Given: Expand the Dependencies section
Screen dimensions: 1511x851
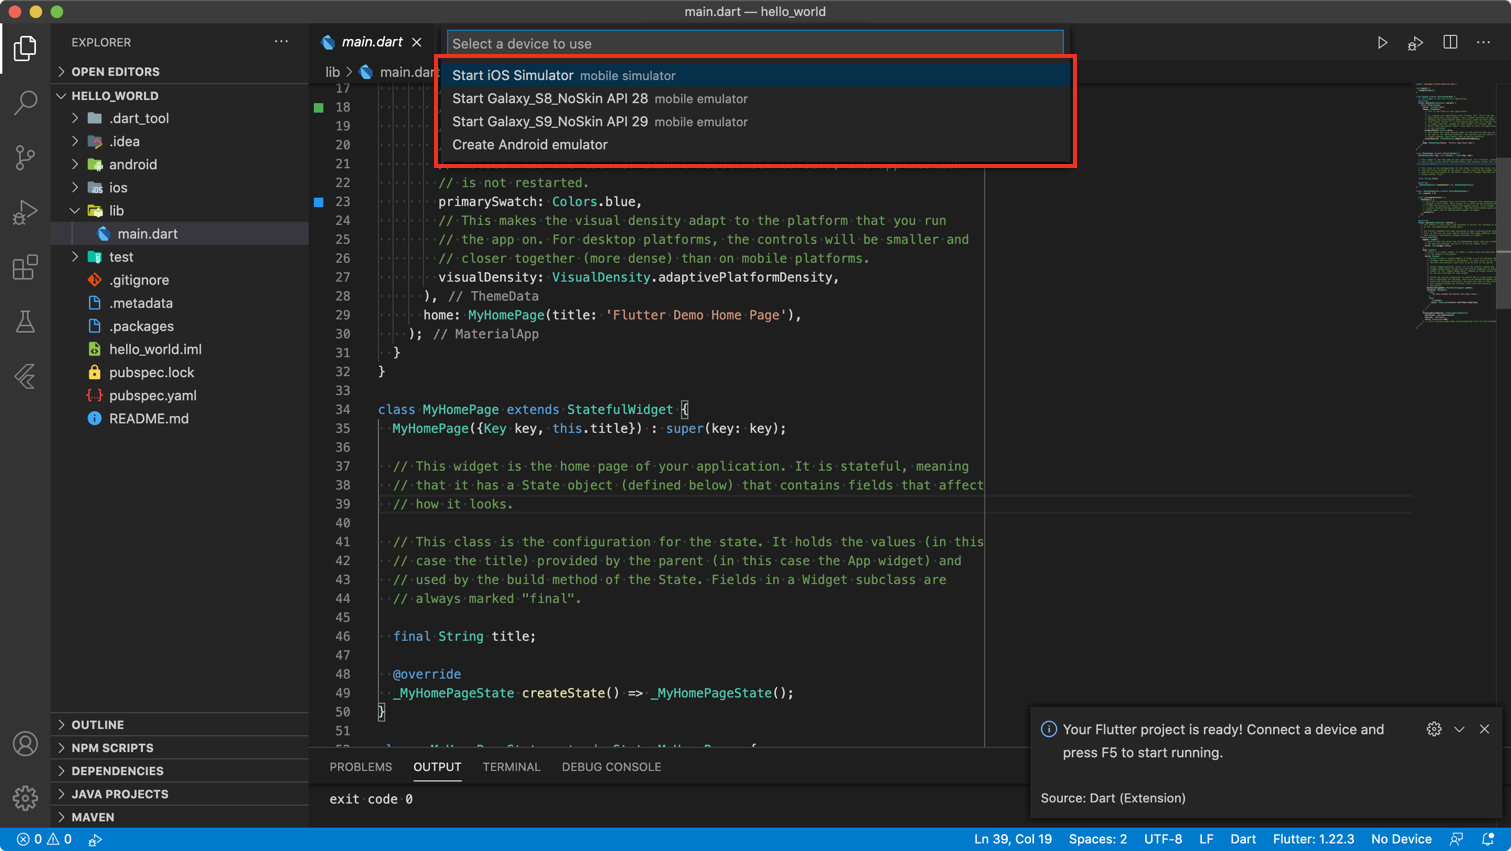Looking at the screenshot, I should (180, 771).
